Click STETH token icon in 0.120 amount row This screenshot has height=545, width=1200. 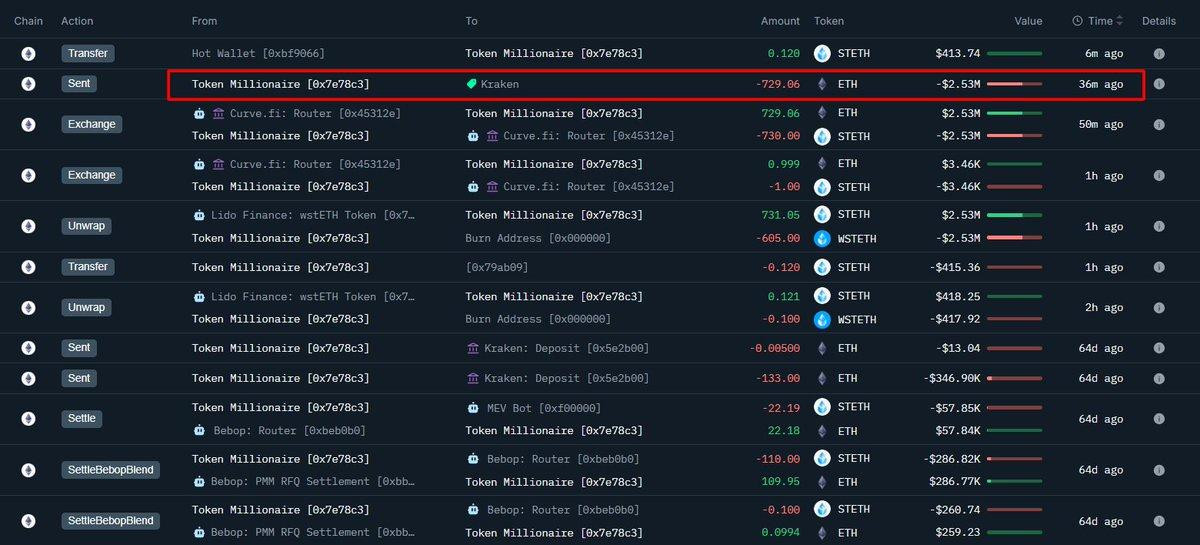(x=823, y=54)
